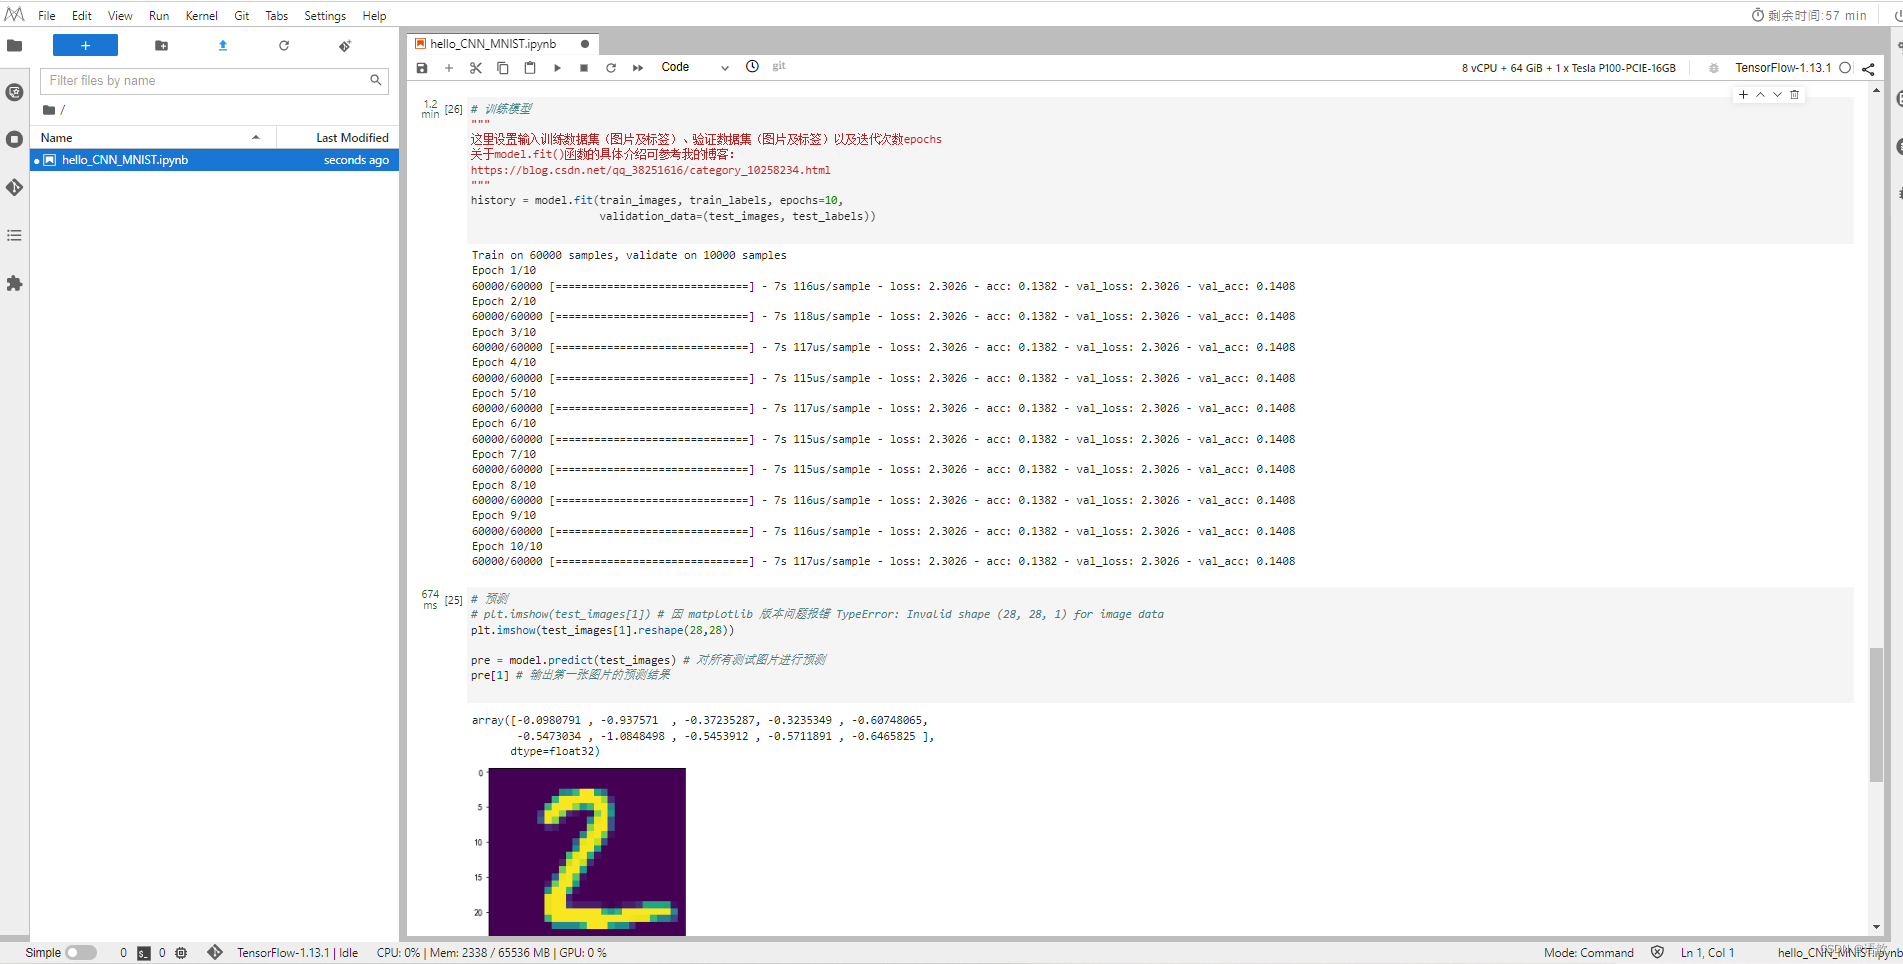This screenshot has width=1903, height=964.
Task: Open the cell type Code dropdown
Action: [695, 67]
